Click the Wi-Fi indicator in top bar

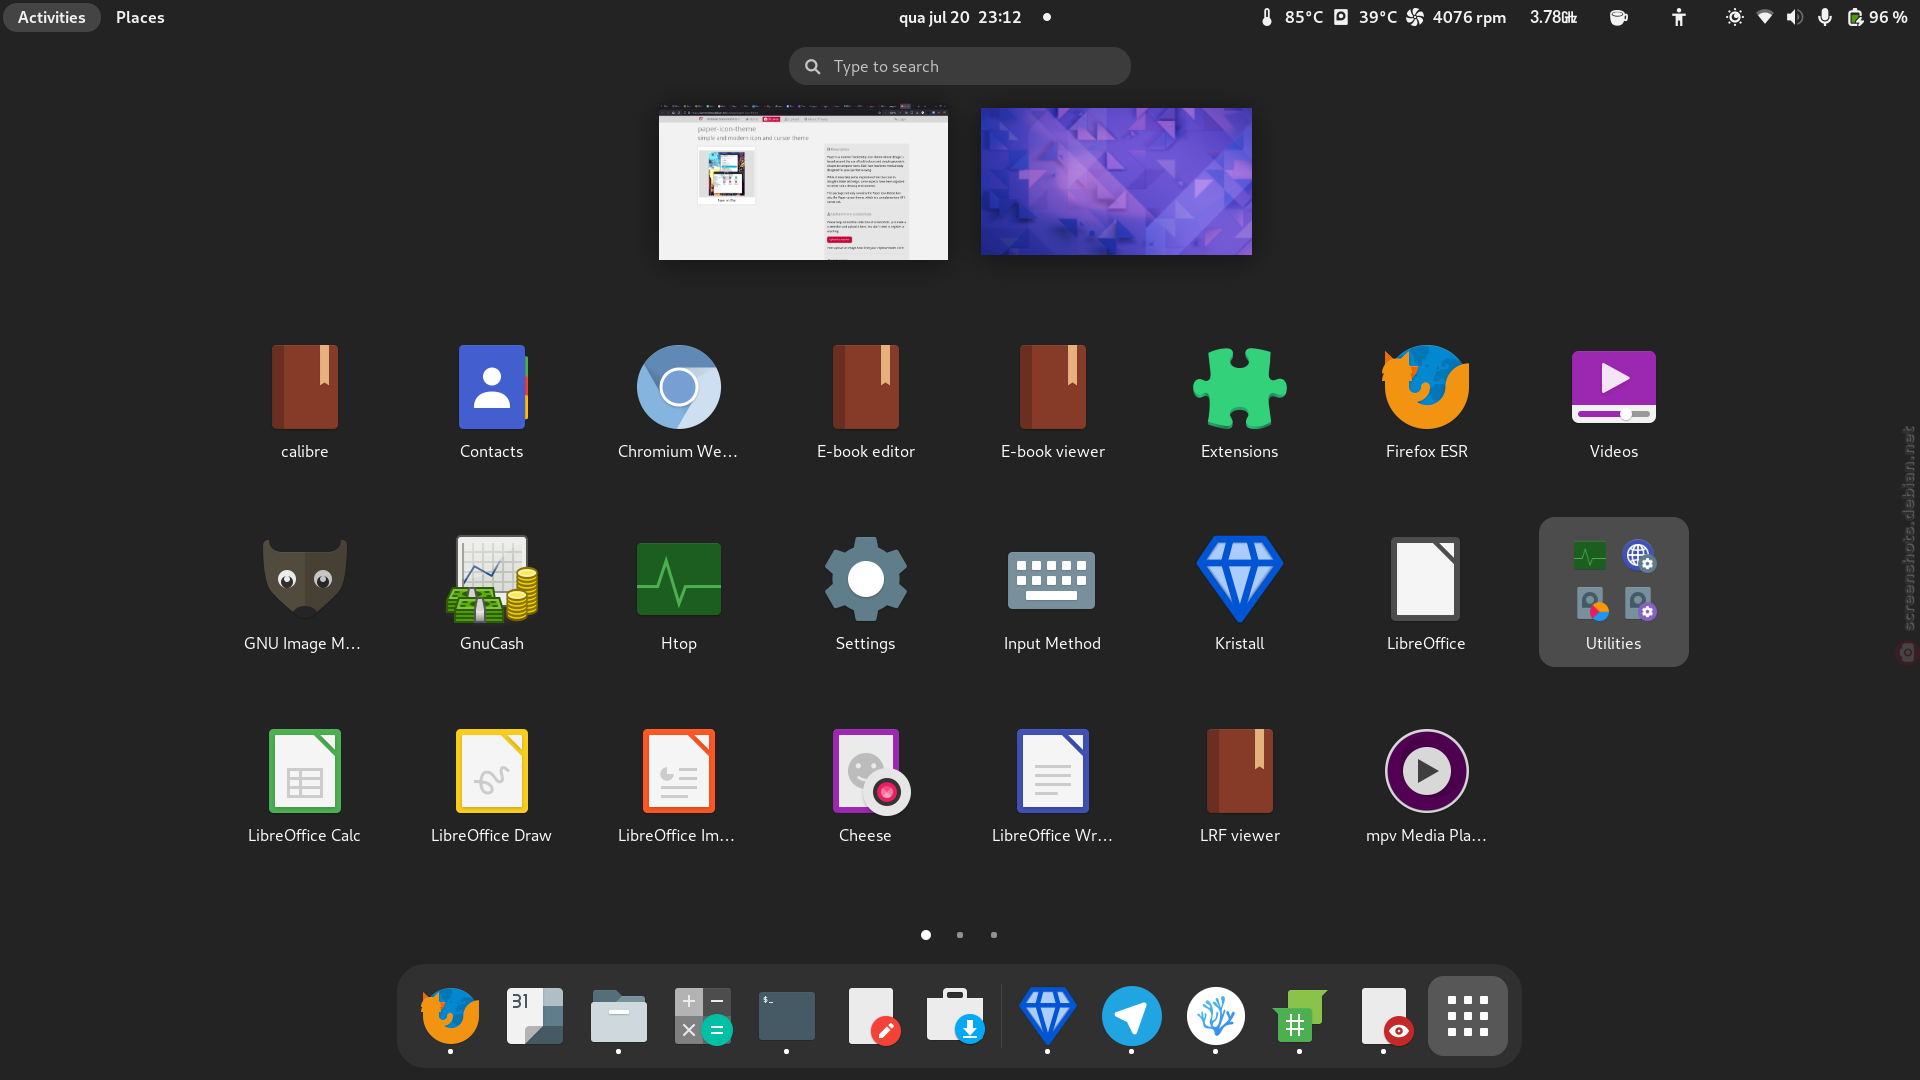tap(1765, 17)
